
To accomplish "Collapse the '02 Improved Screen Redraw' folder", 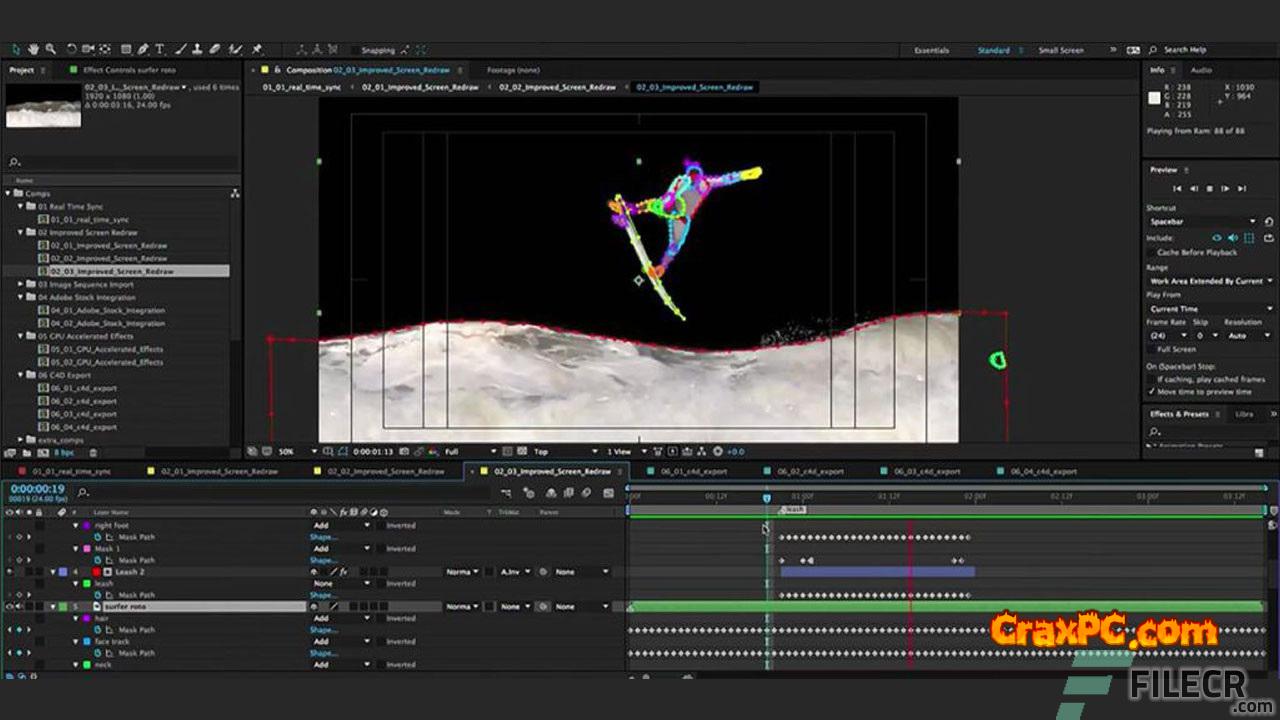I will click(20, 233).
